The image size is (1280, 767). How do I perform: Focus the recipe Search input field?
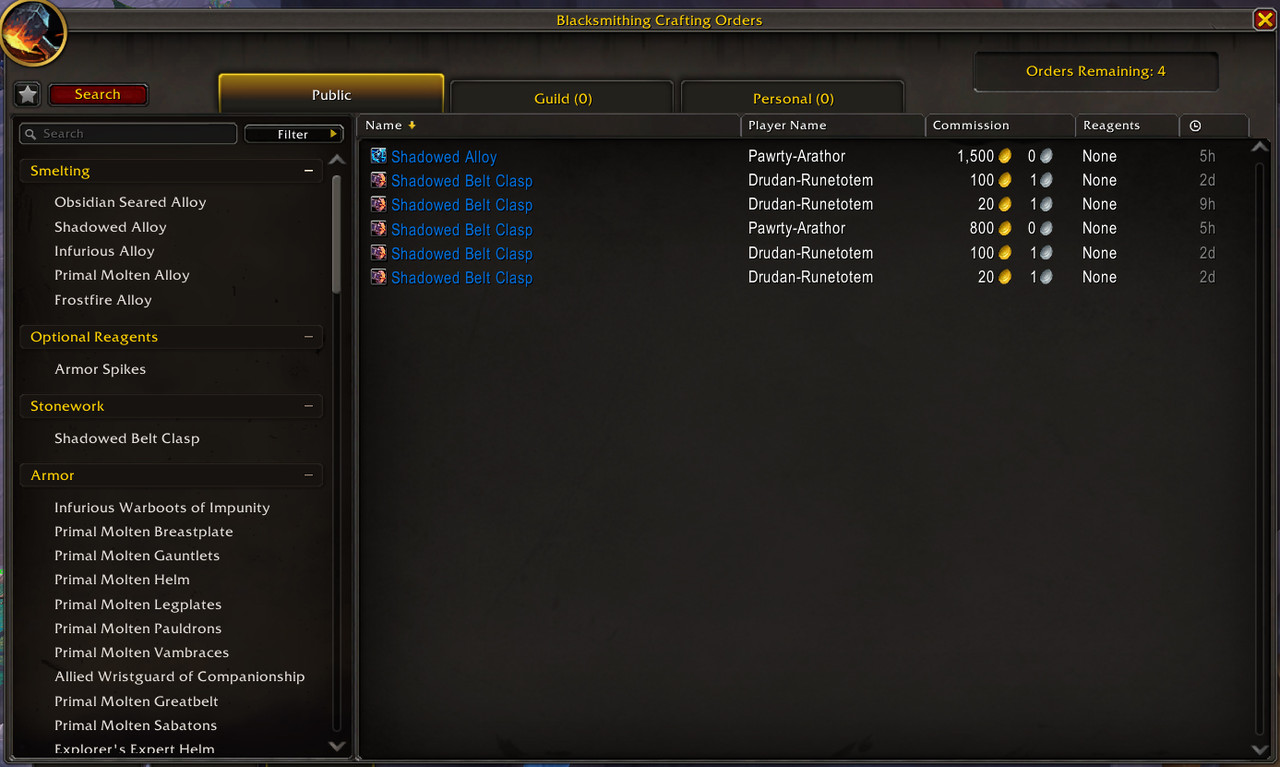[128, 134]
